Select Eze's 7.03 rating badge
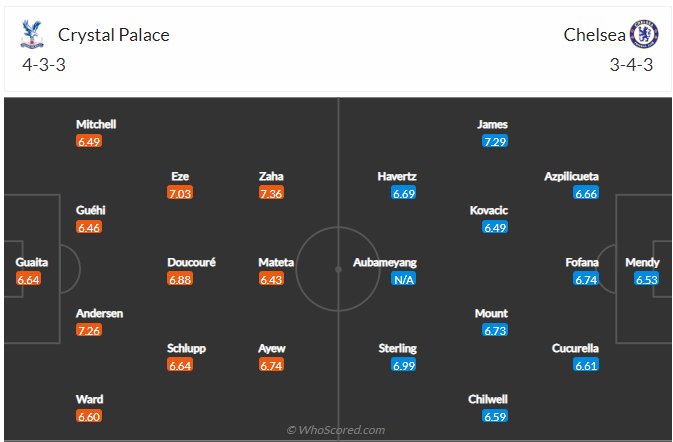Image resolution: width=673 pixels, height=442 pixels. pyautogui.click(x=181, y=193)
